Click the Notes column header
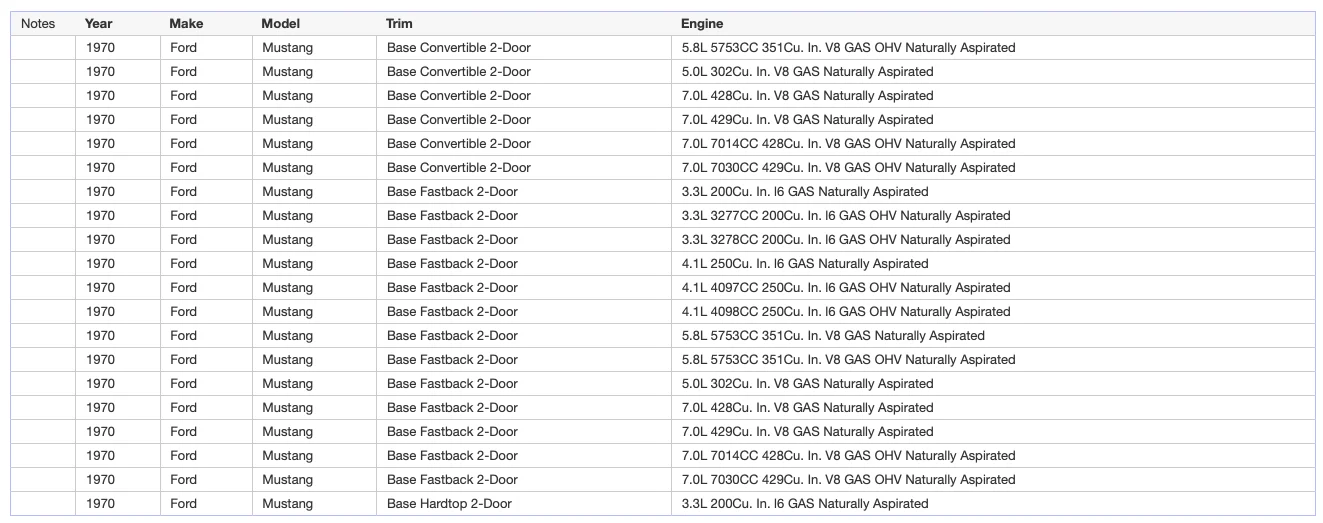 click(x=38, y=23)
